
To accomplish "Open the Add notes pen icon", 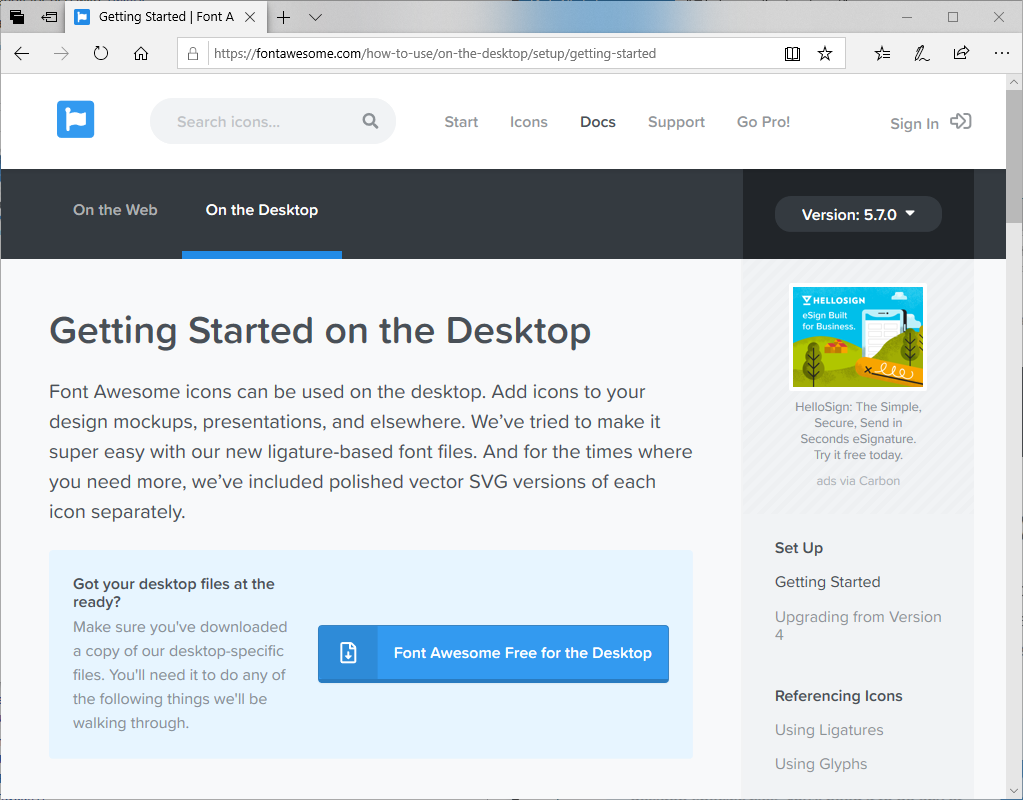I will 922,54.
